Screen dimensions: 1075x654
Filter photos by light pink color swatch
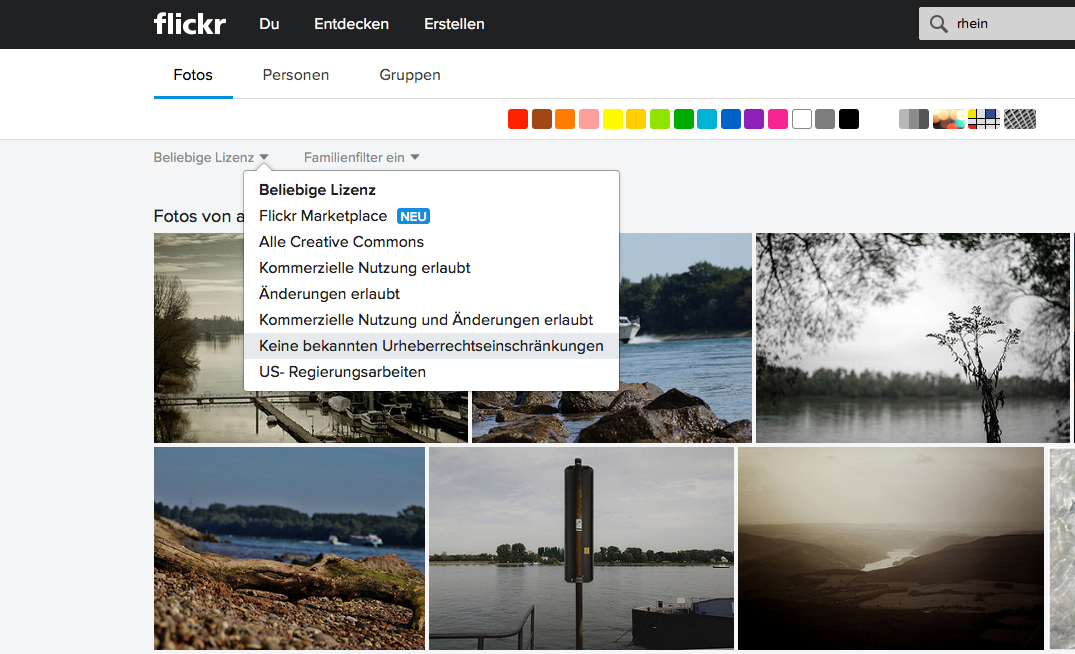pyautogui.click(x=589, y=119)
